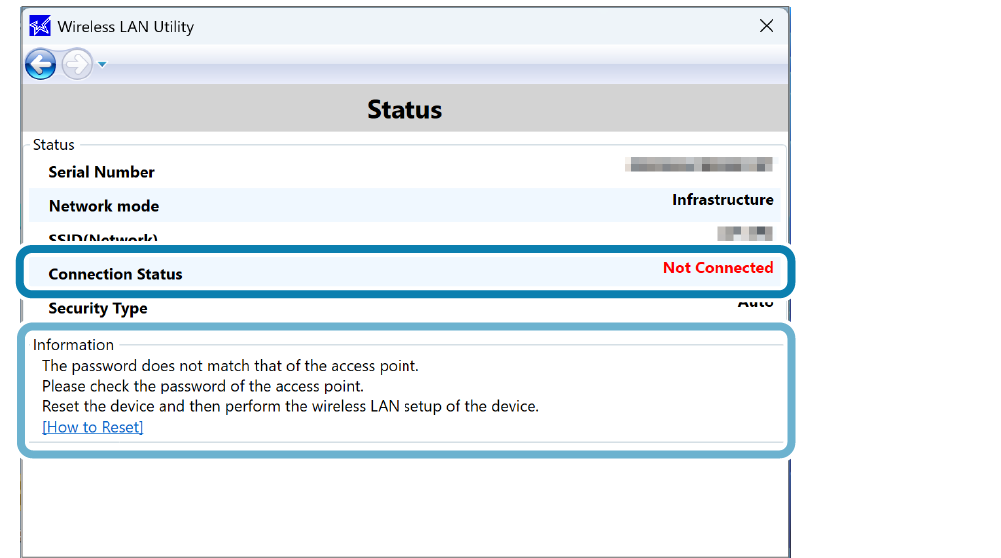Screen dimensions: 1001x558
Task: Click the password does not match message
Action: click(230, 366)
